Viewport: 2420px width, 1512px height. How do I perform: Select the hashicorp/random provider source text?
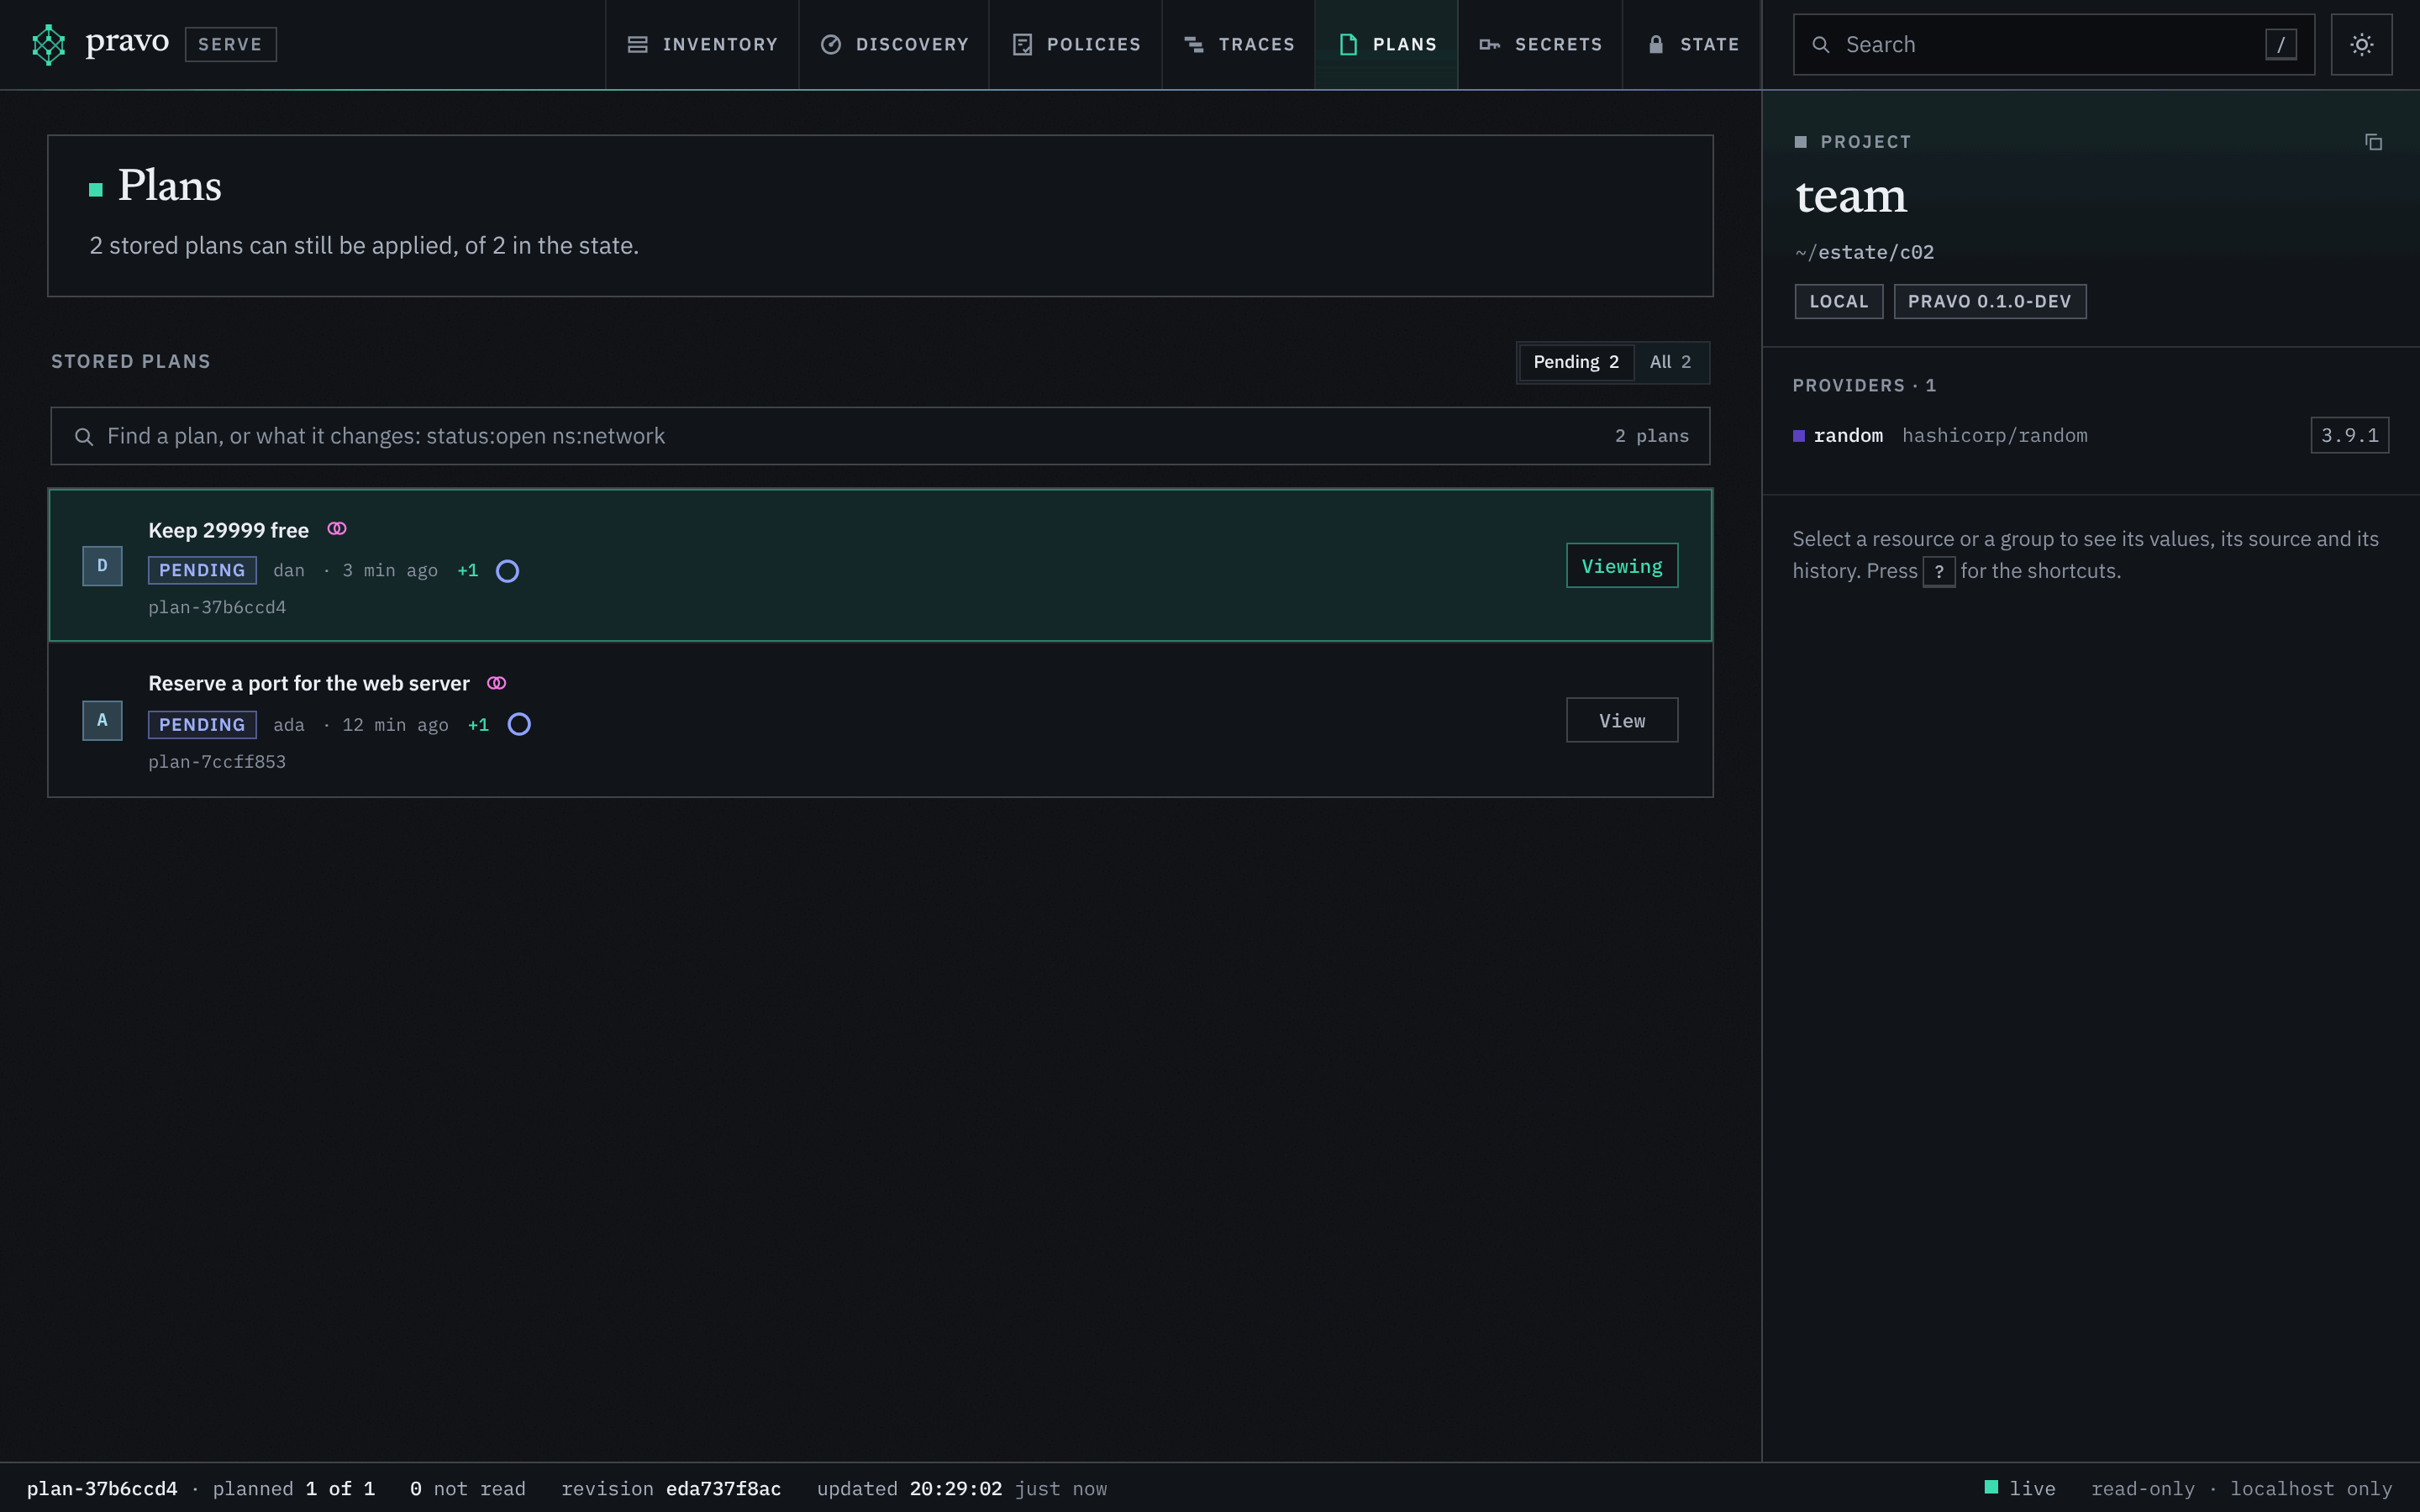pyautogui.click(x=1995, y=436)
